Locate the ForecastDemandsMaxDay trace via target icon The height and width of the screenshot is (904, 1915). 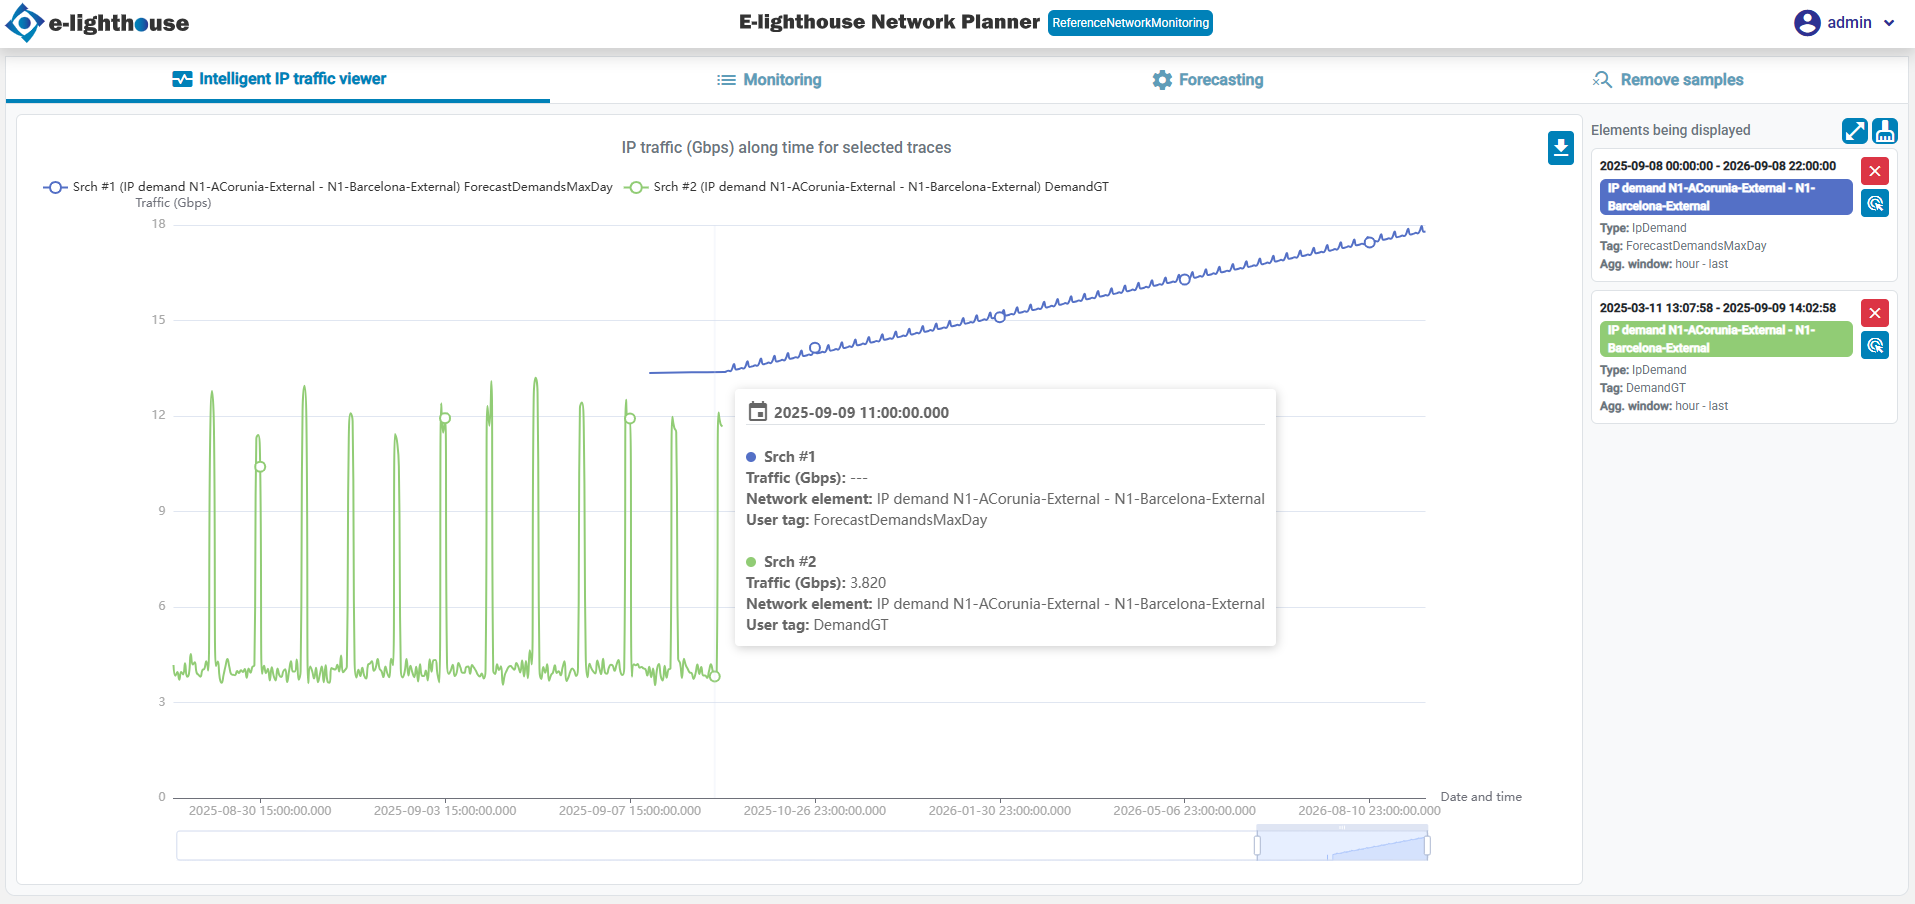(1875, 204)
